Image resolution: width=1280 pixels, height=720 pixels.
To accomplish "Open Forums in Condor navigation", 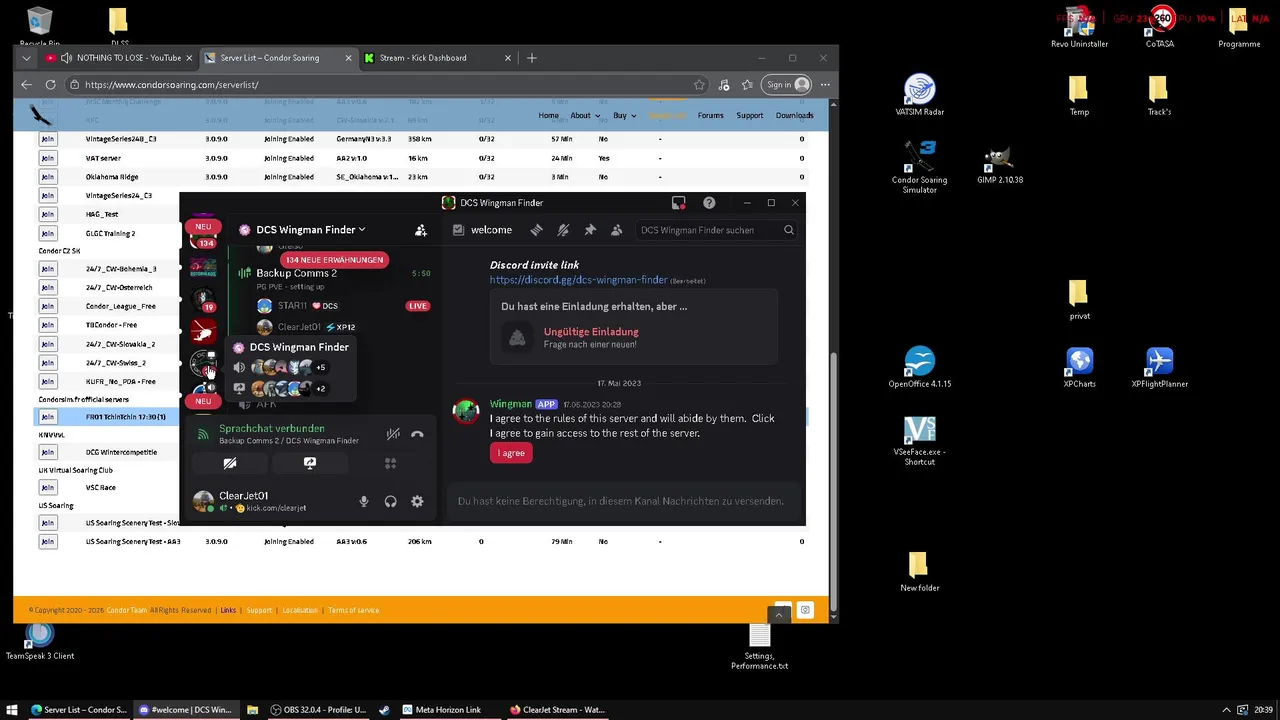I will tap(710, 115).
